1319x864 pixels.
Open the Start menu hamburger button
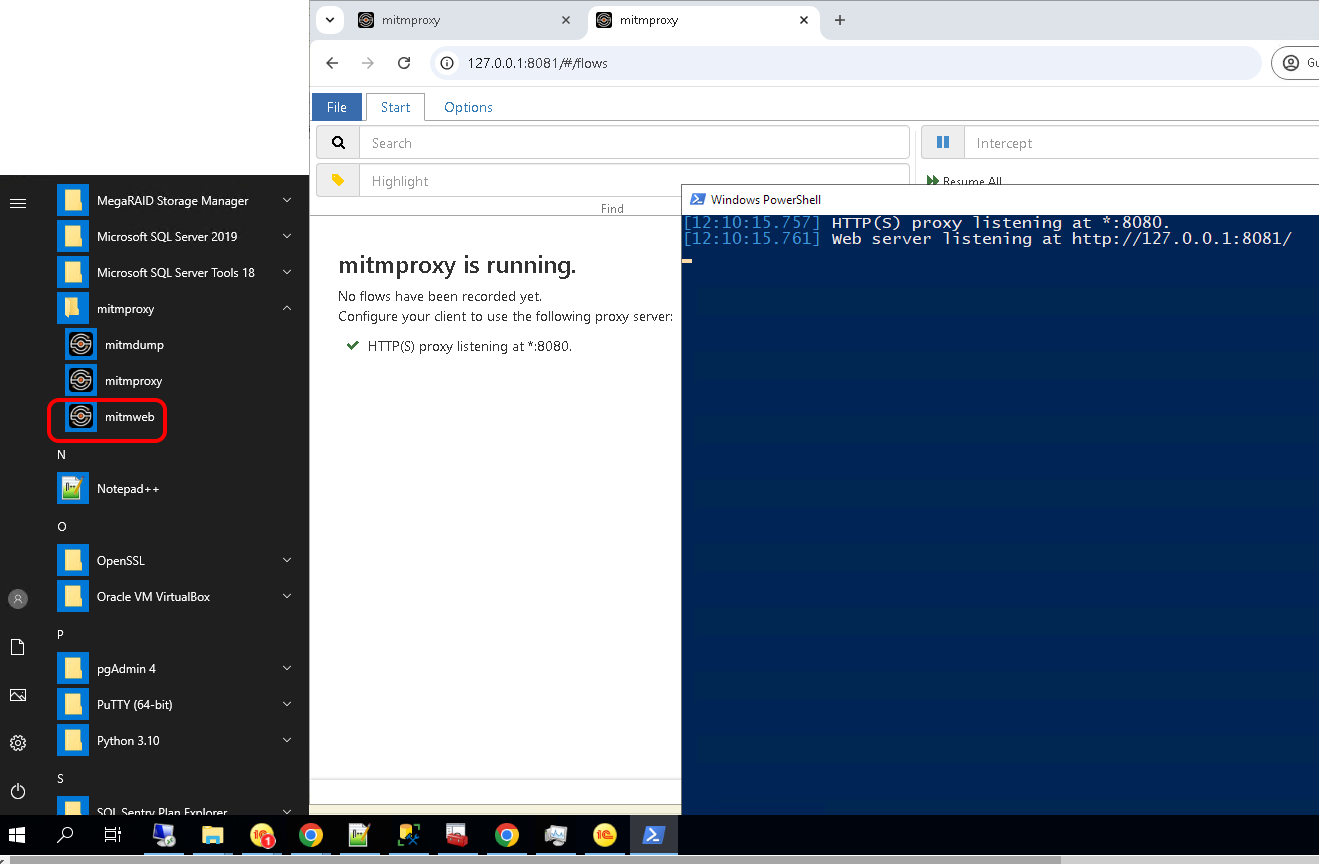click(x=18, y=203)
